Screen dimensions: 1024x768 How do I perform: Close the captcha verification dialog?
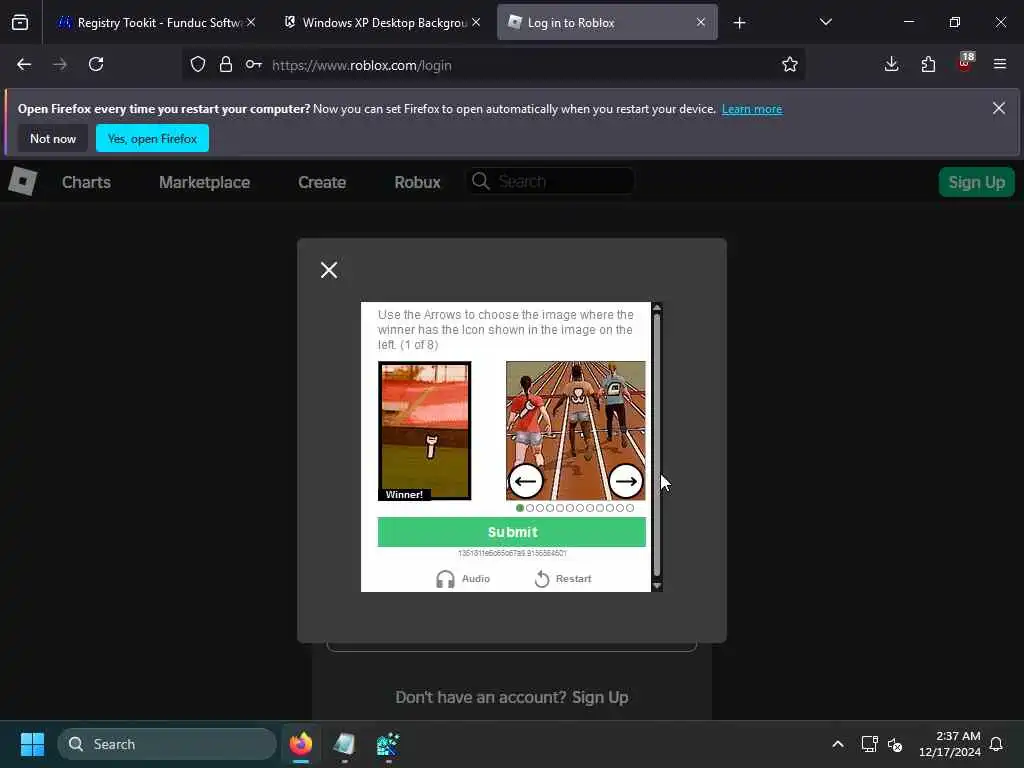point(329,270)
